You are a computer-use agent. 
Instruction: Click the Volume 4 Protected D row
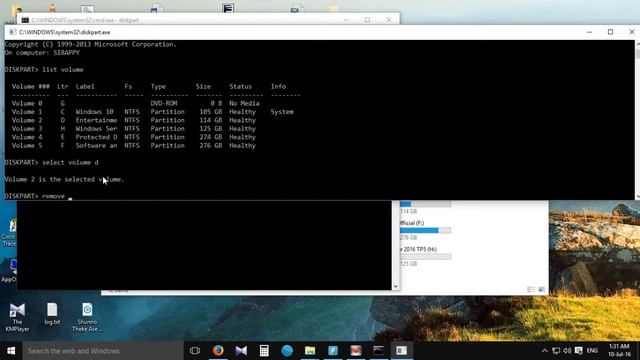point(133,137)
